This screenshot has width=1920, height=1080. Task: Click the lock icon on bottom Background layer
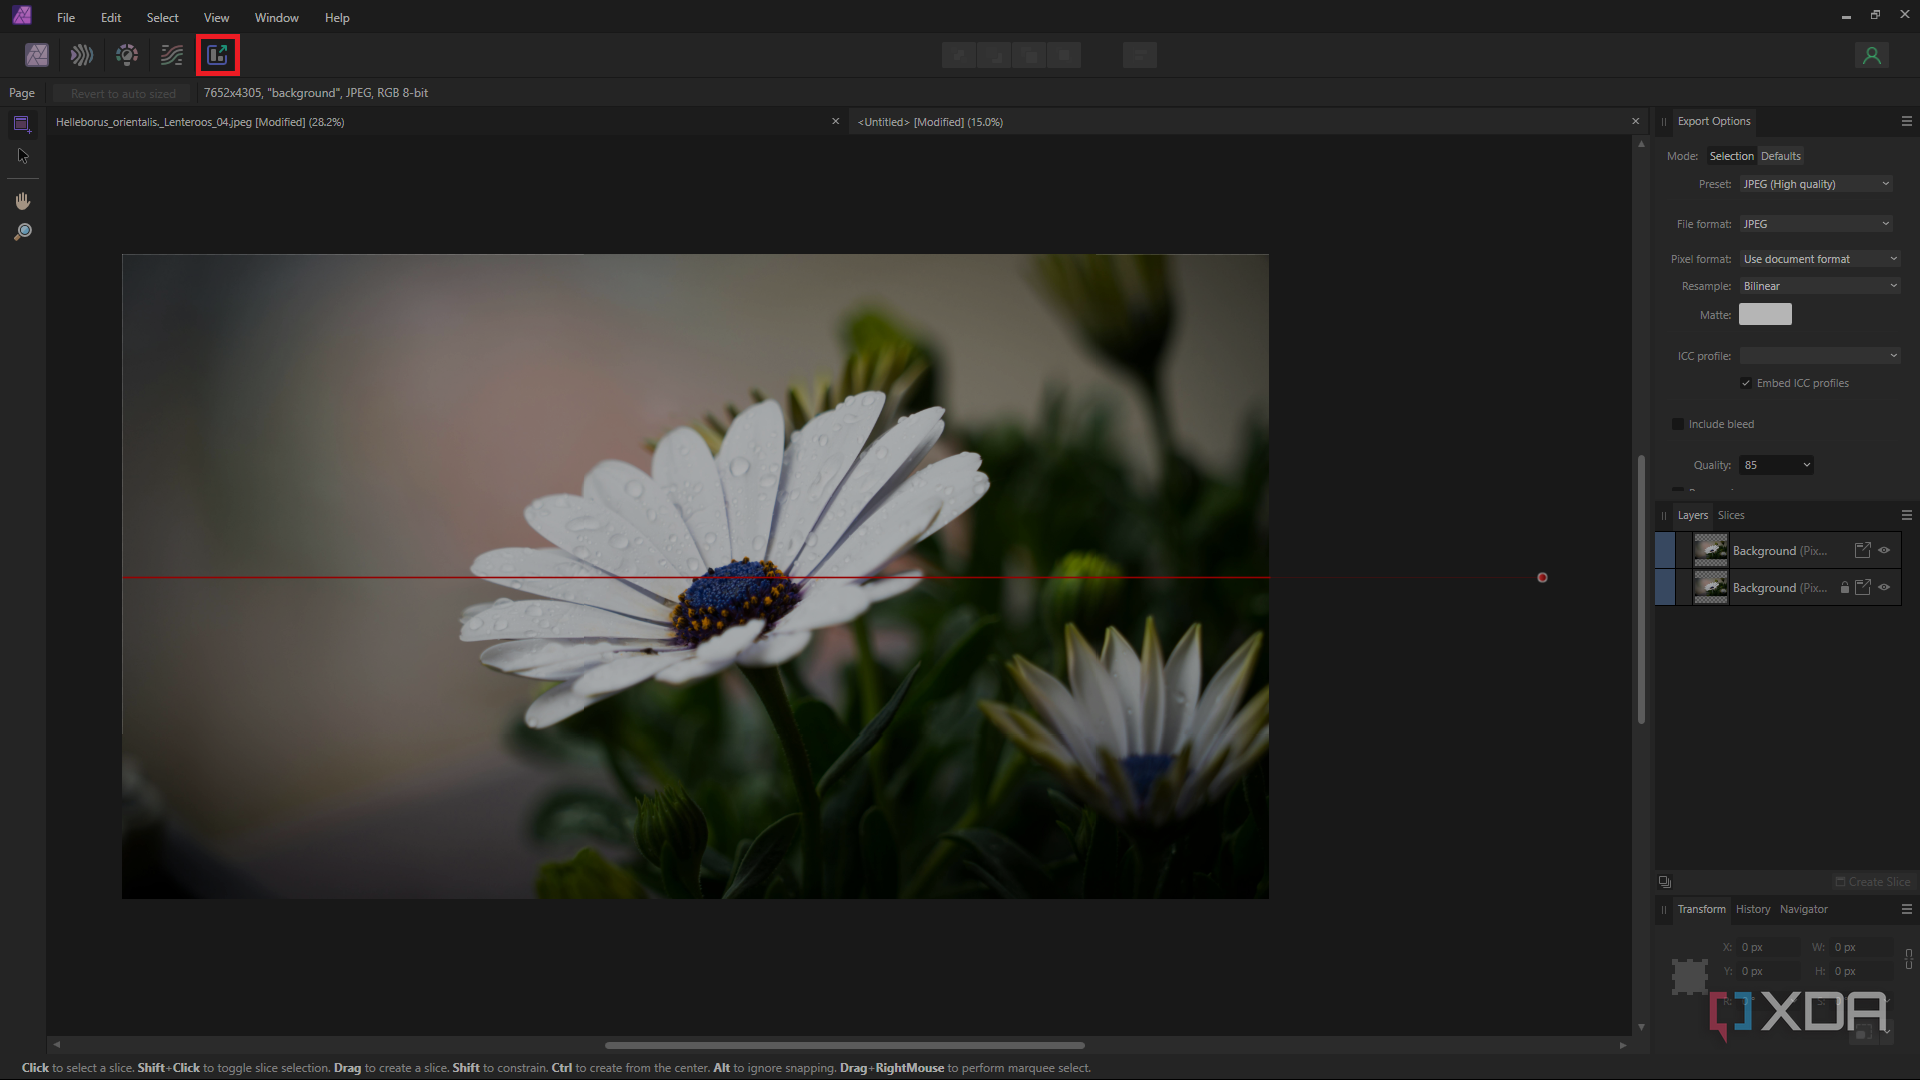(1845, 587)
